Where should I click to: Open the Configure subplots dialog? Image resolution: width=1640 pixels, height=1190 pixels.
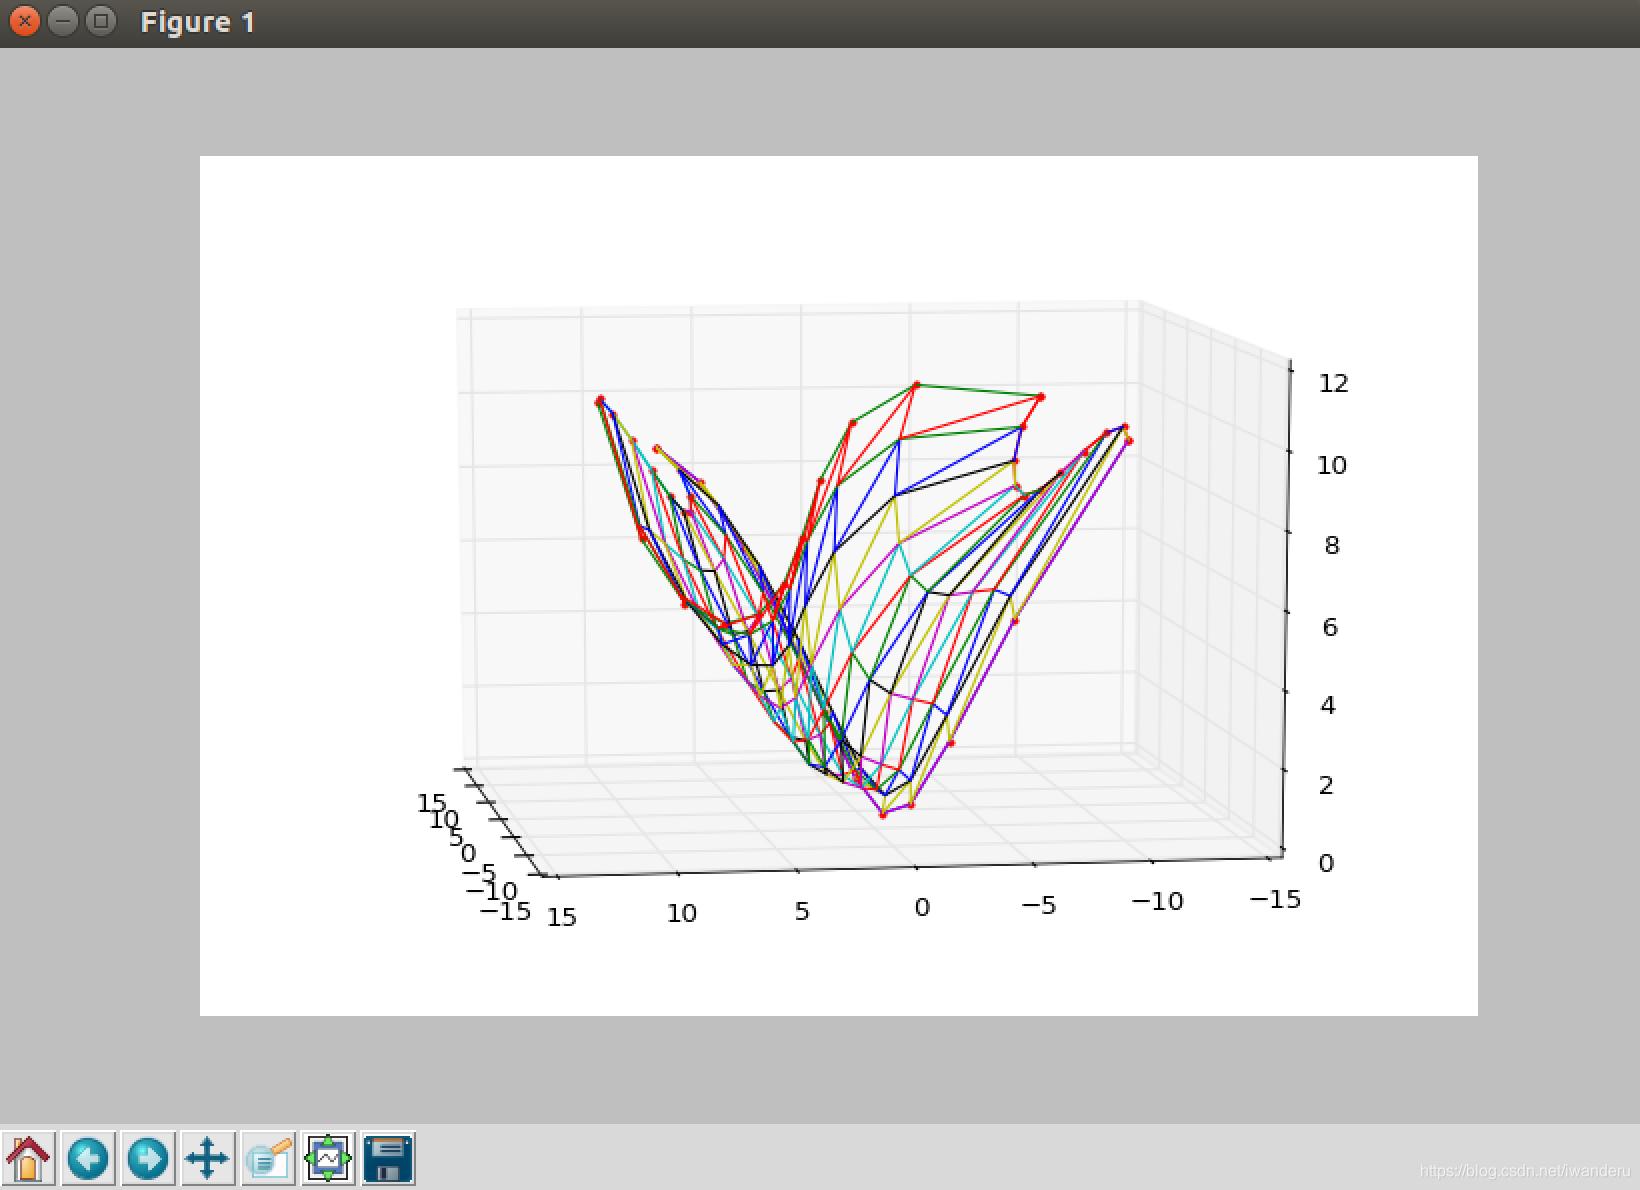[328, 1159]
